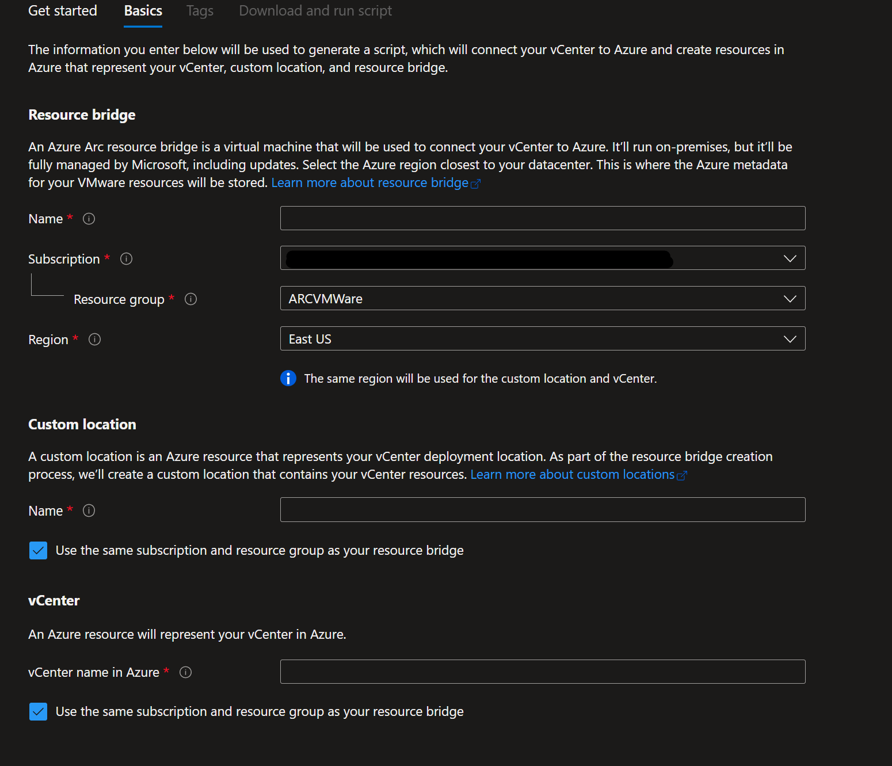Focus the vCenter name in Azure field
This screenshot has height=766, width=892.
[x=542, y=672]
